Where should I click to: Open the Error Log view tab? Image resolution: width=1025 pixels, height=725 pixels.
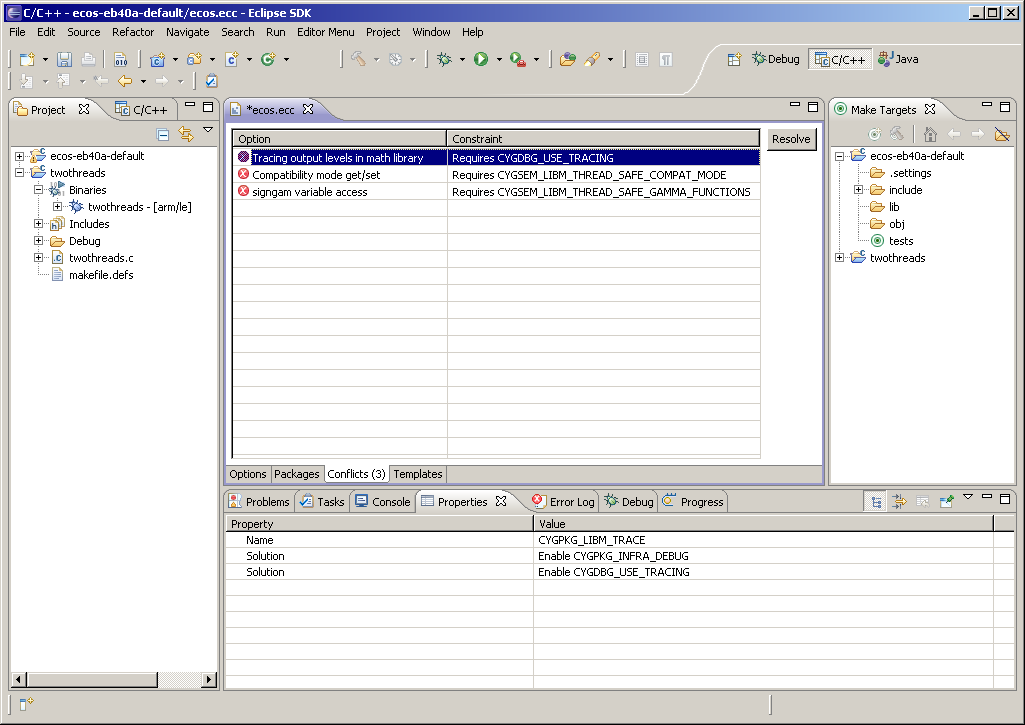[563, 502]
